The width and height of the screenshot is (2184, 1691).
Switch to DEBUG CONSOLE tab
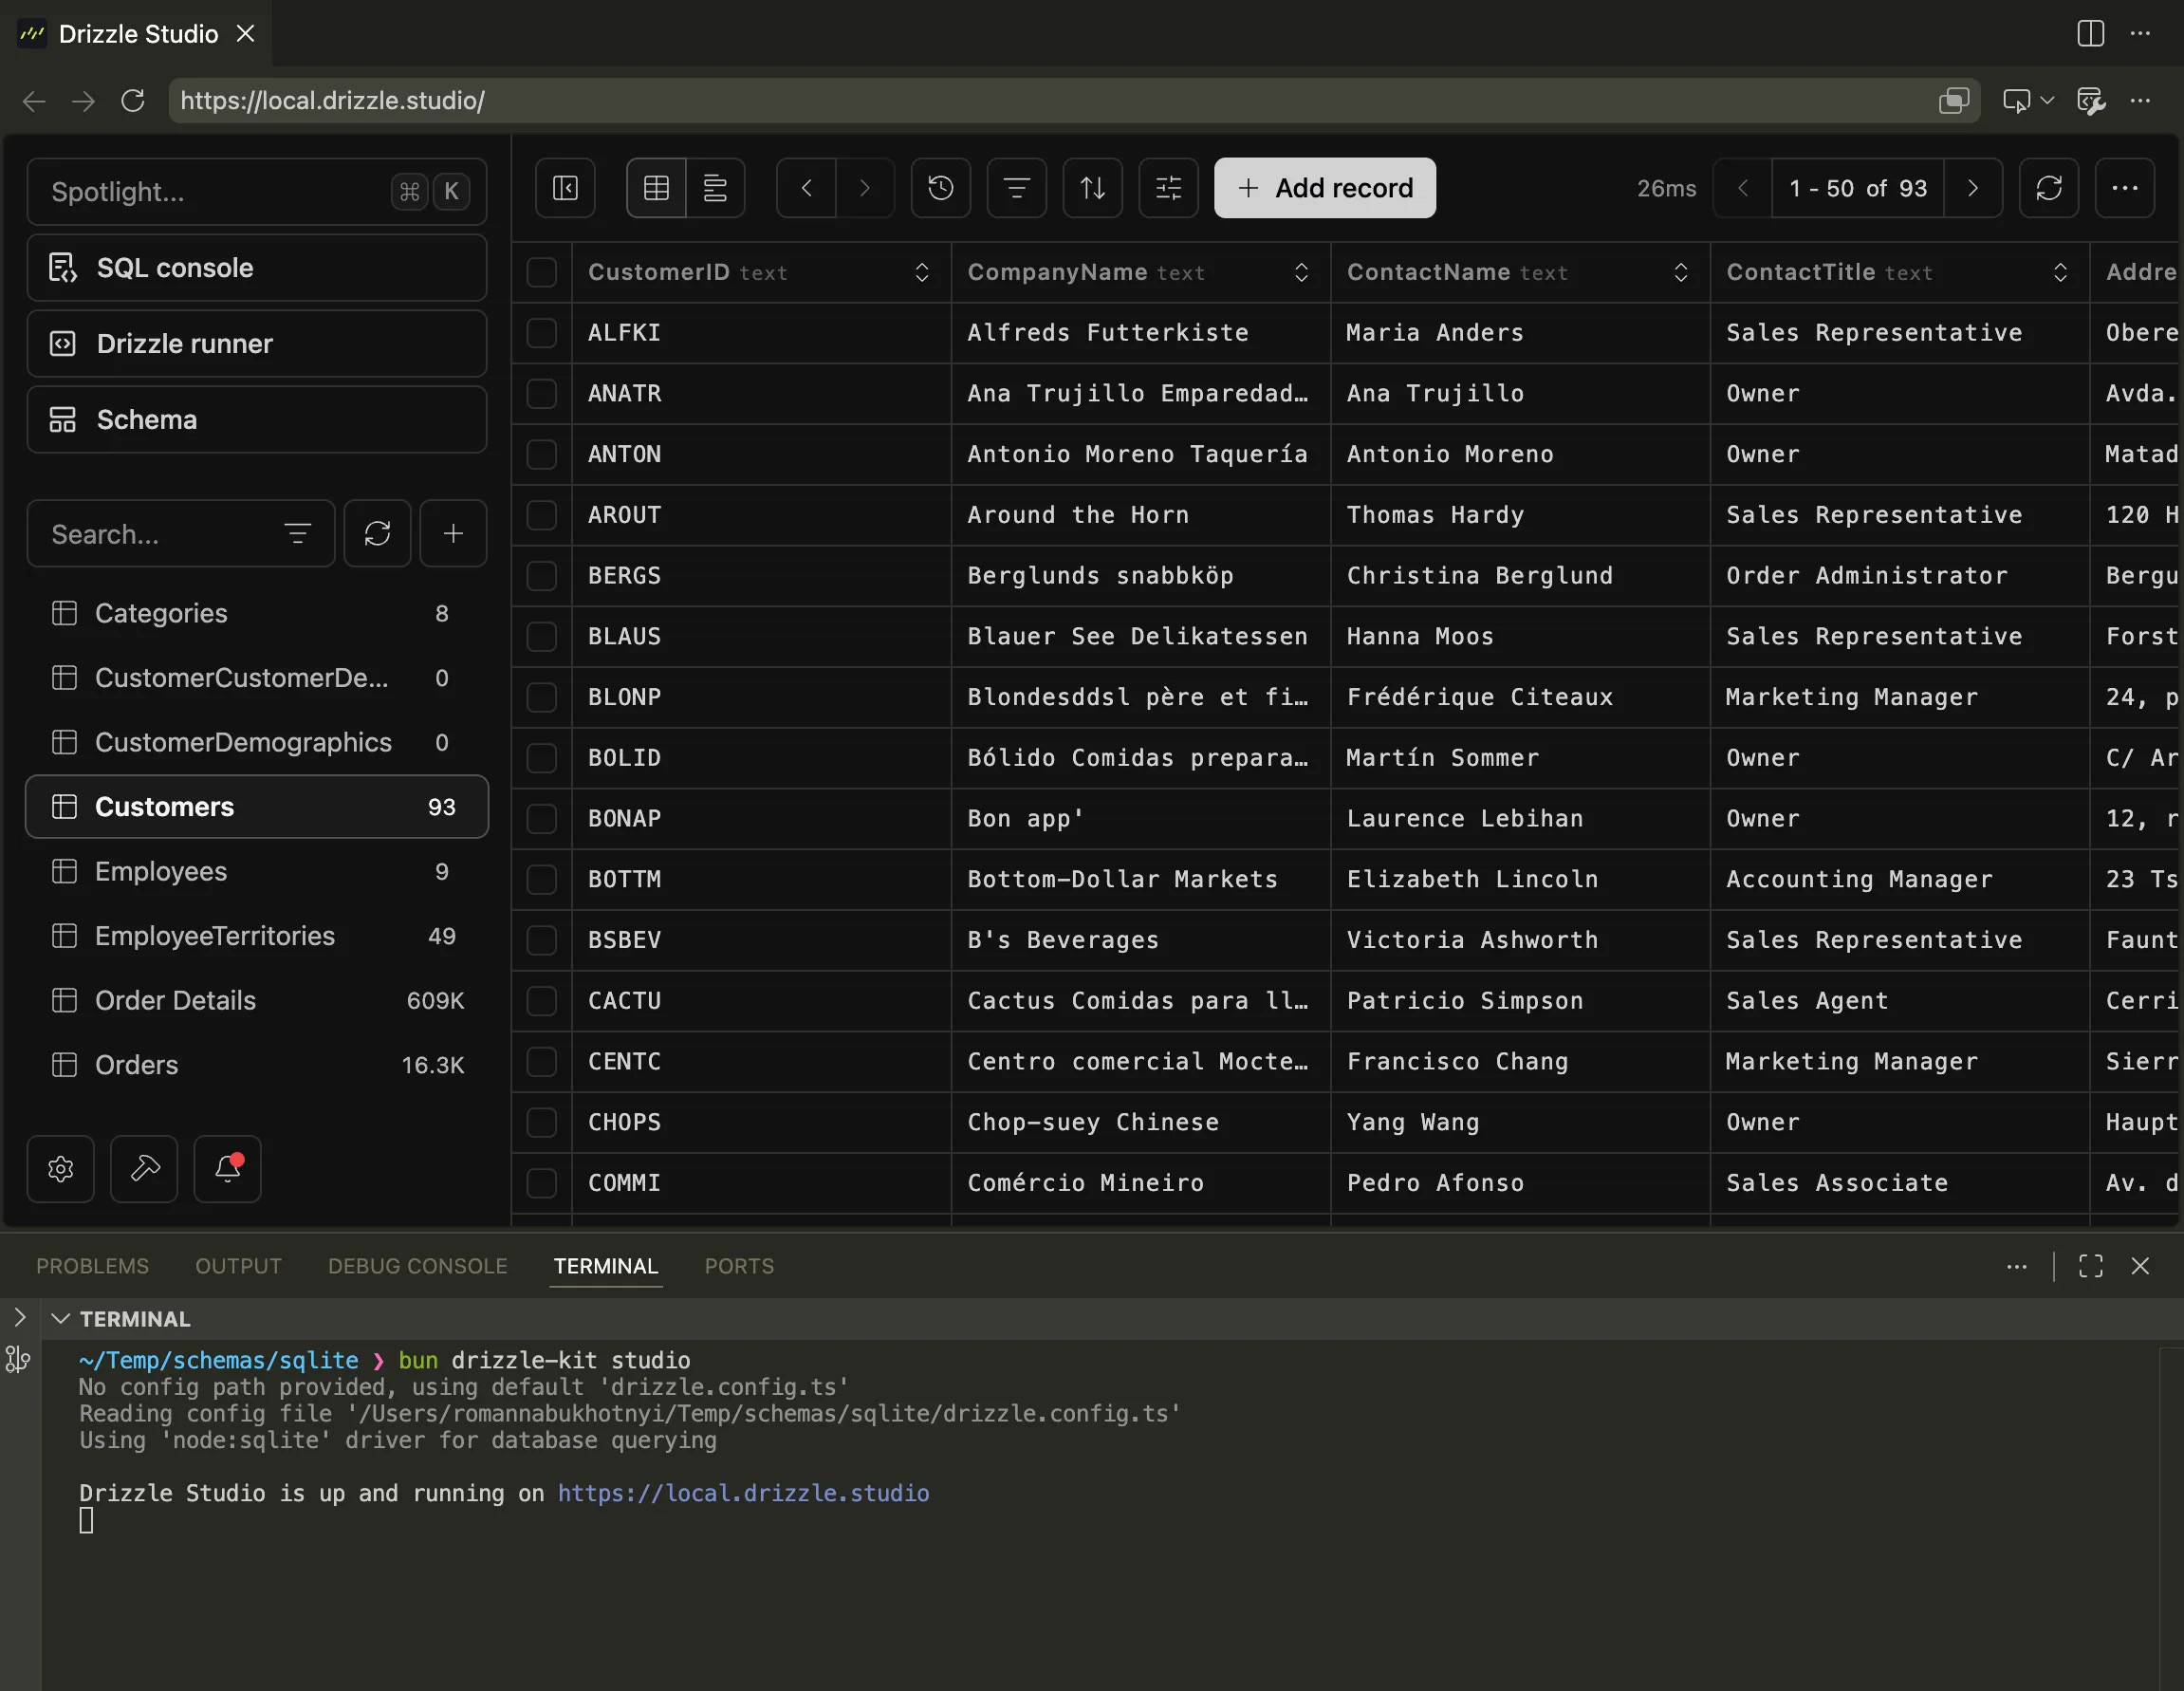pyautogui.click(x=418, y=1266)
